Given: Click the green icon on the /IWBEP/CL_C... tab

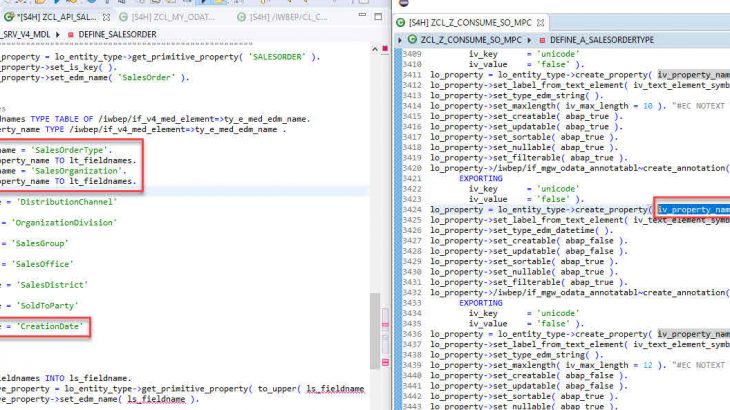Looking at the screenshot, I should tap(241, 17).
